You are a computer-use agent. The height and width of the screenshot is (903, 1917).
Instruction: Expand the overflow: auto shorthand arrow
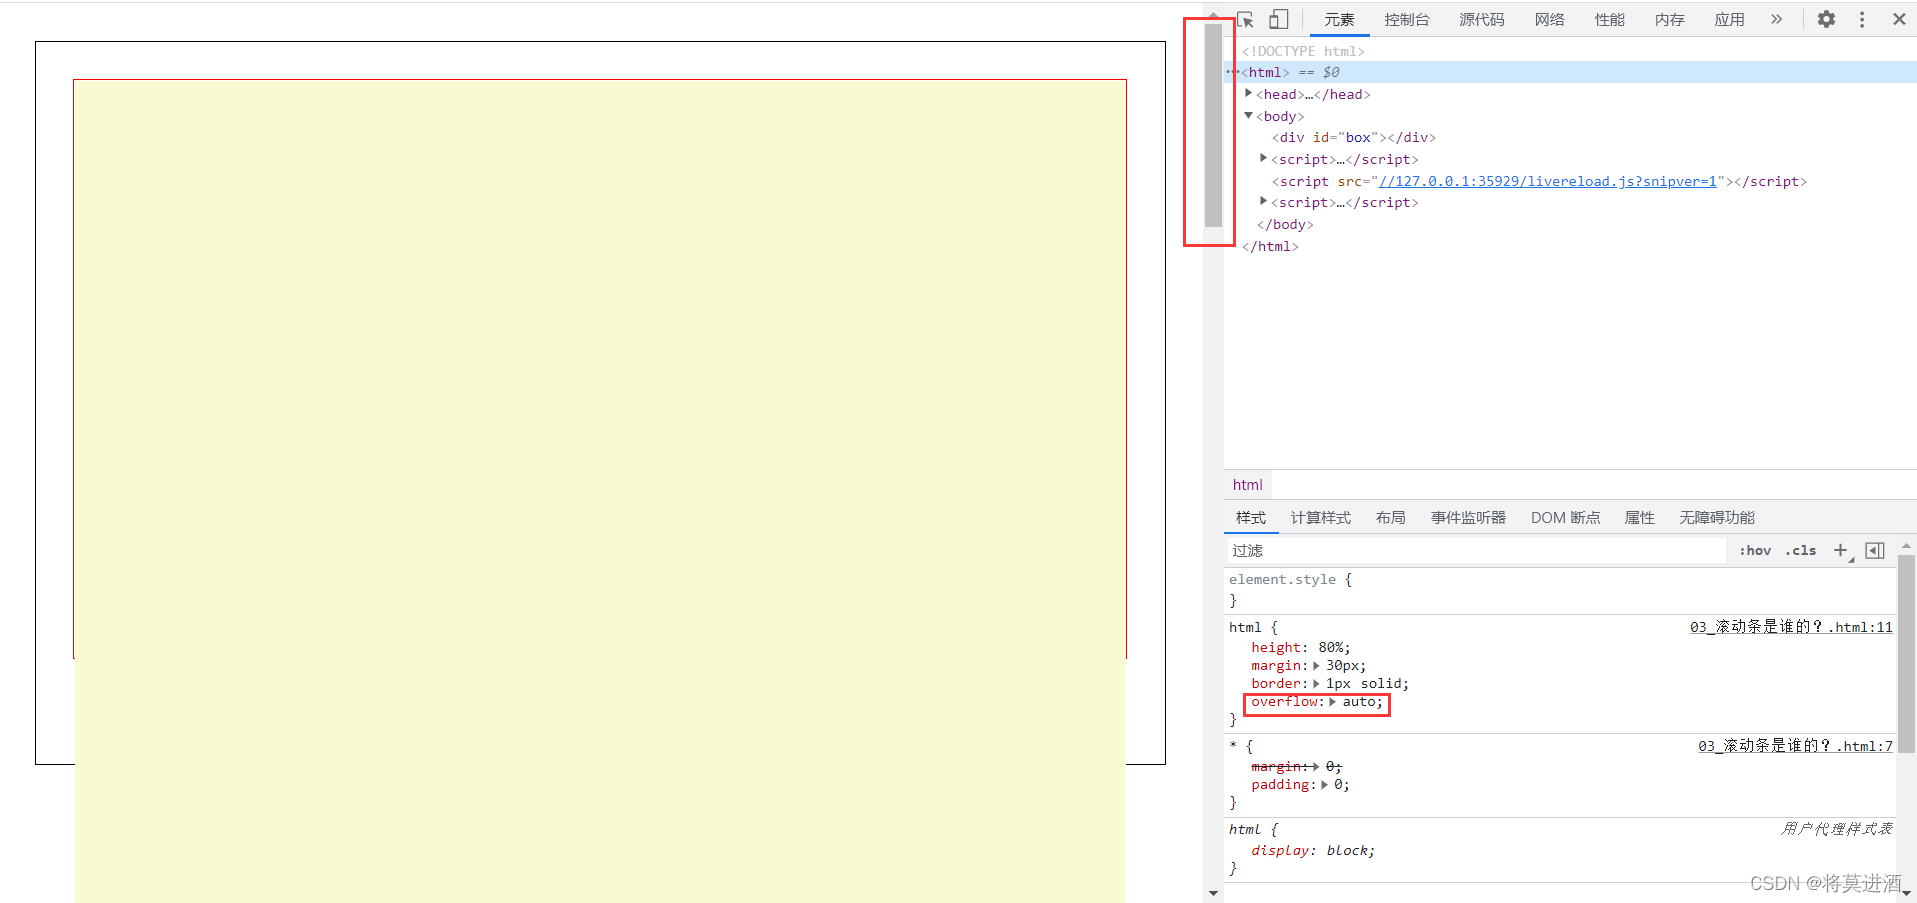[x=1333, y=702]
